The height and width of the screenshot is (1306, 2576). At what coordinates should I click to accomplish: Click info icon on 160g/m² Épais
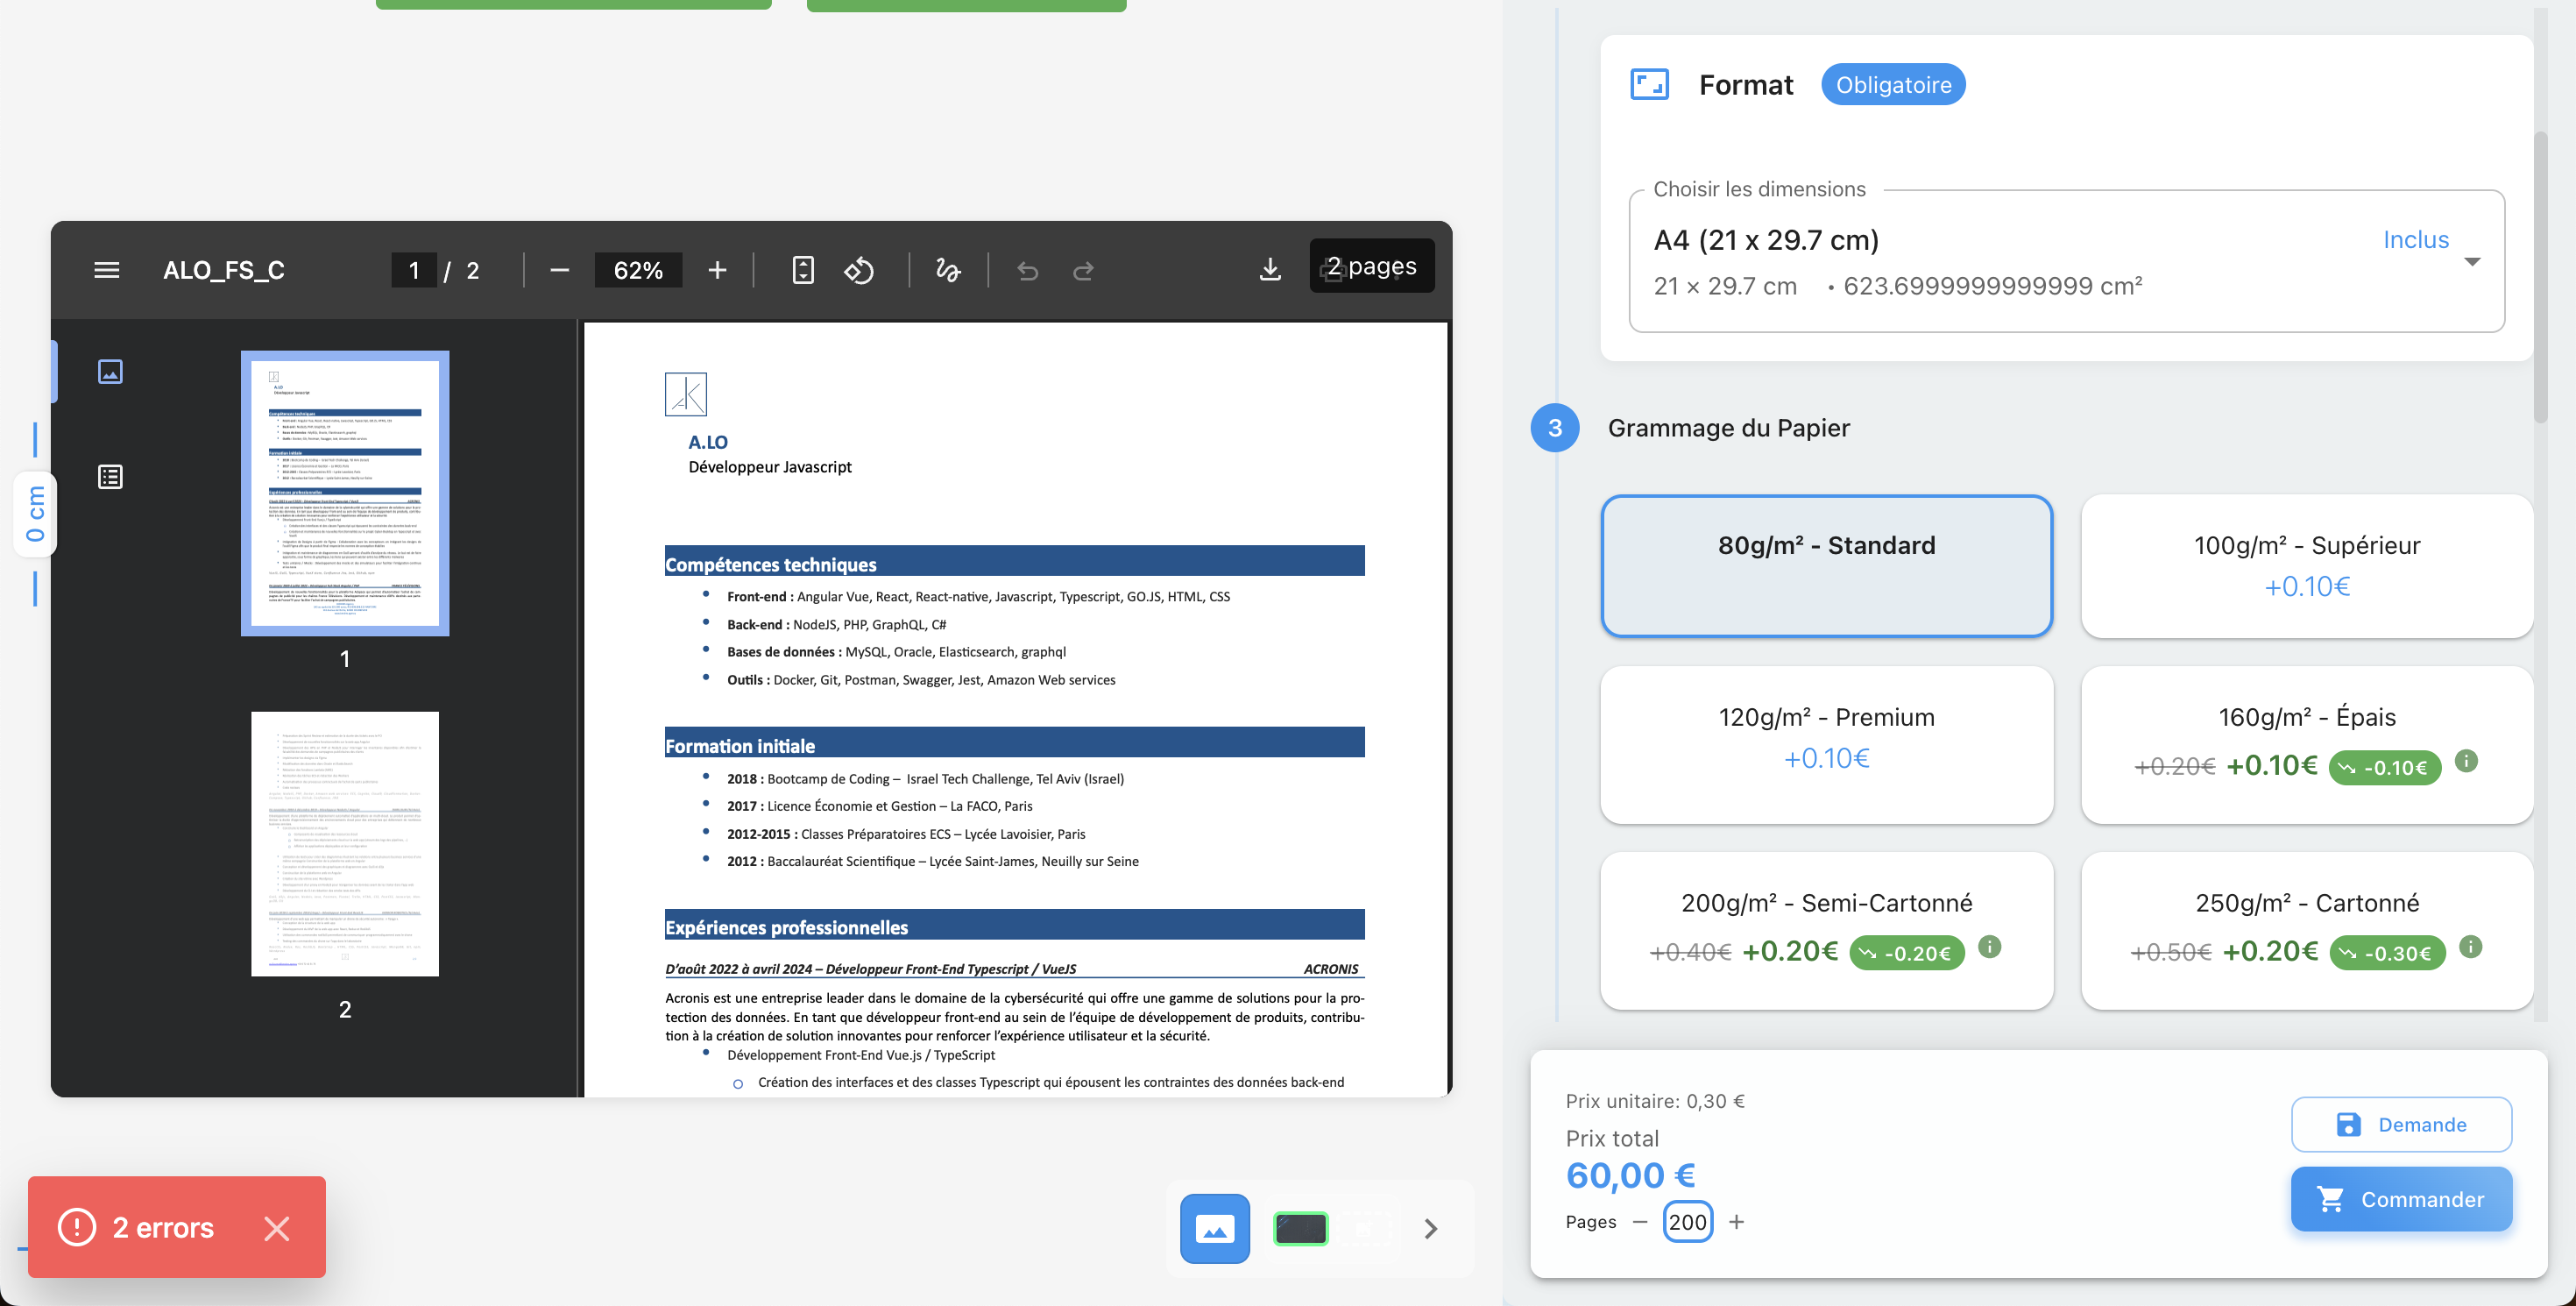[x=2466, y=761]
